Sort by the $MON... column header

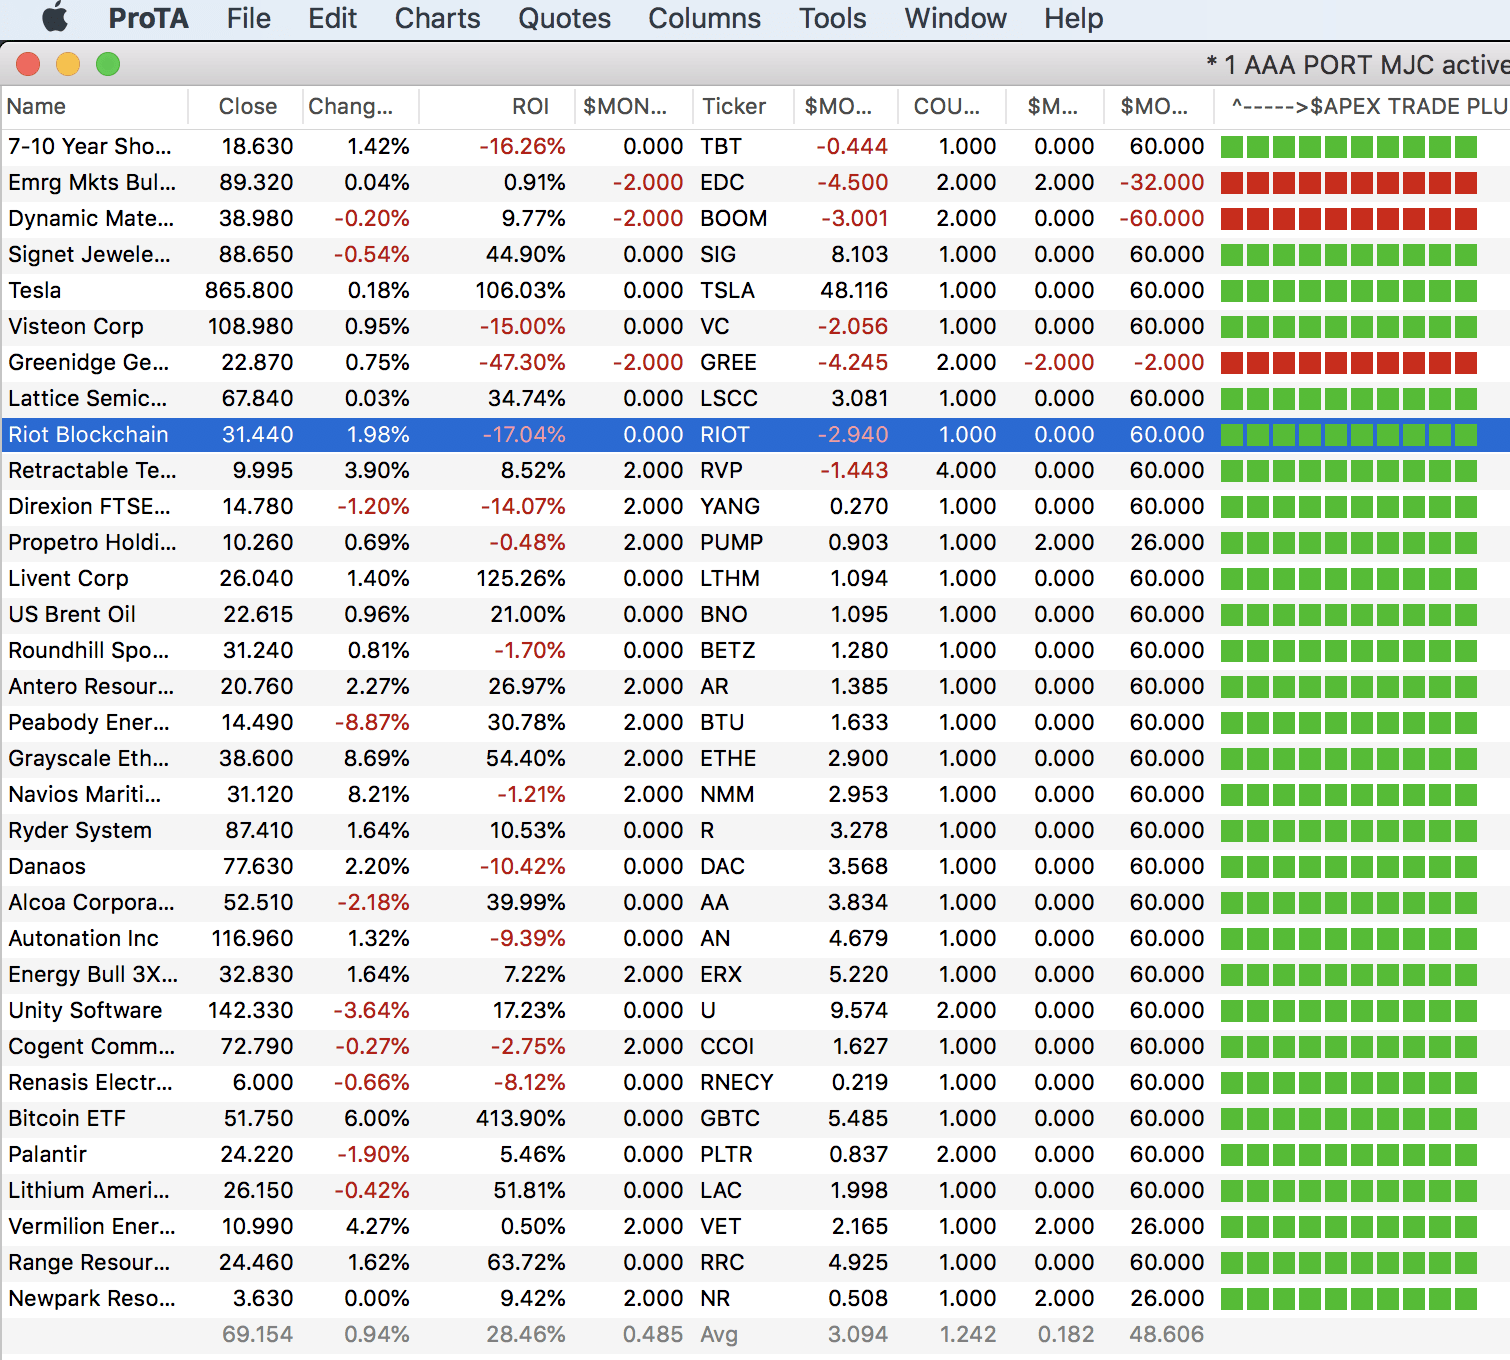point(635,107)
